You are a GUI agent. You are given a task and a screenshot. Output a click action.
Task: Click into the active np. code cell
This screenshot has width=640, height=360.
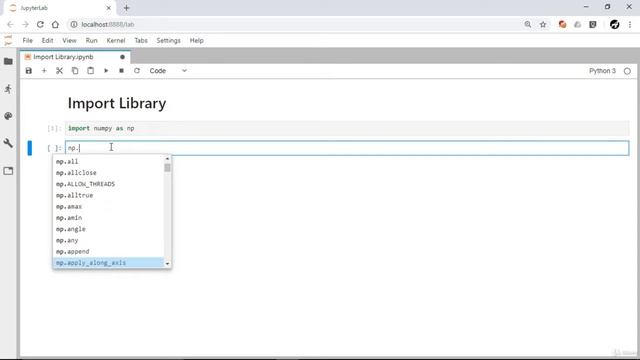pyautogui.click(x=347, y=148)
